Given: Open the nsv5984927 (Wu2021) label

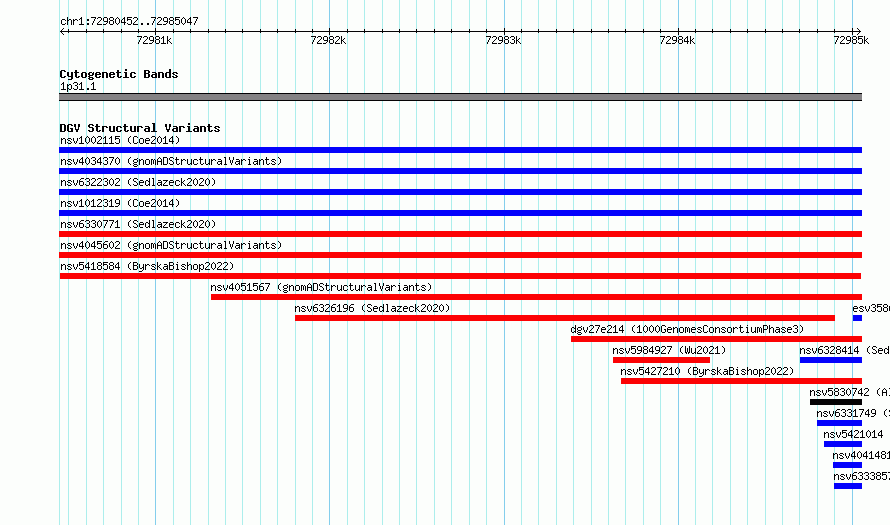Looking at the screenshot, I should point(669,350).
